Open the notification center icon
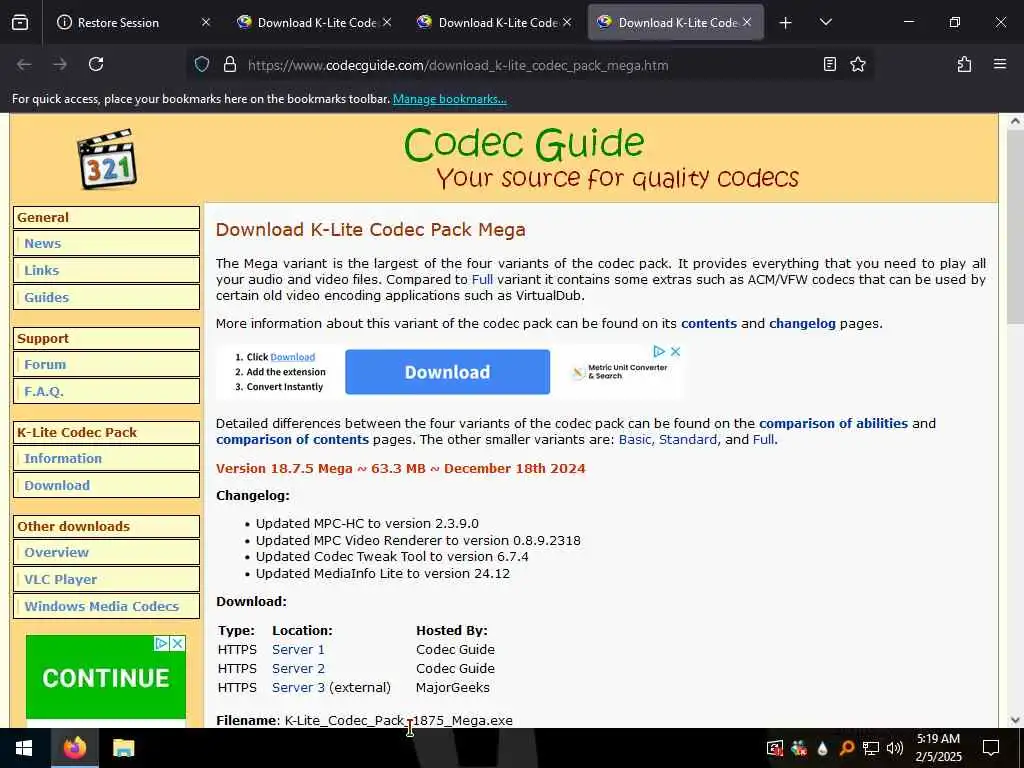 pyautogui.click(x=991, y=748)
